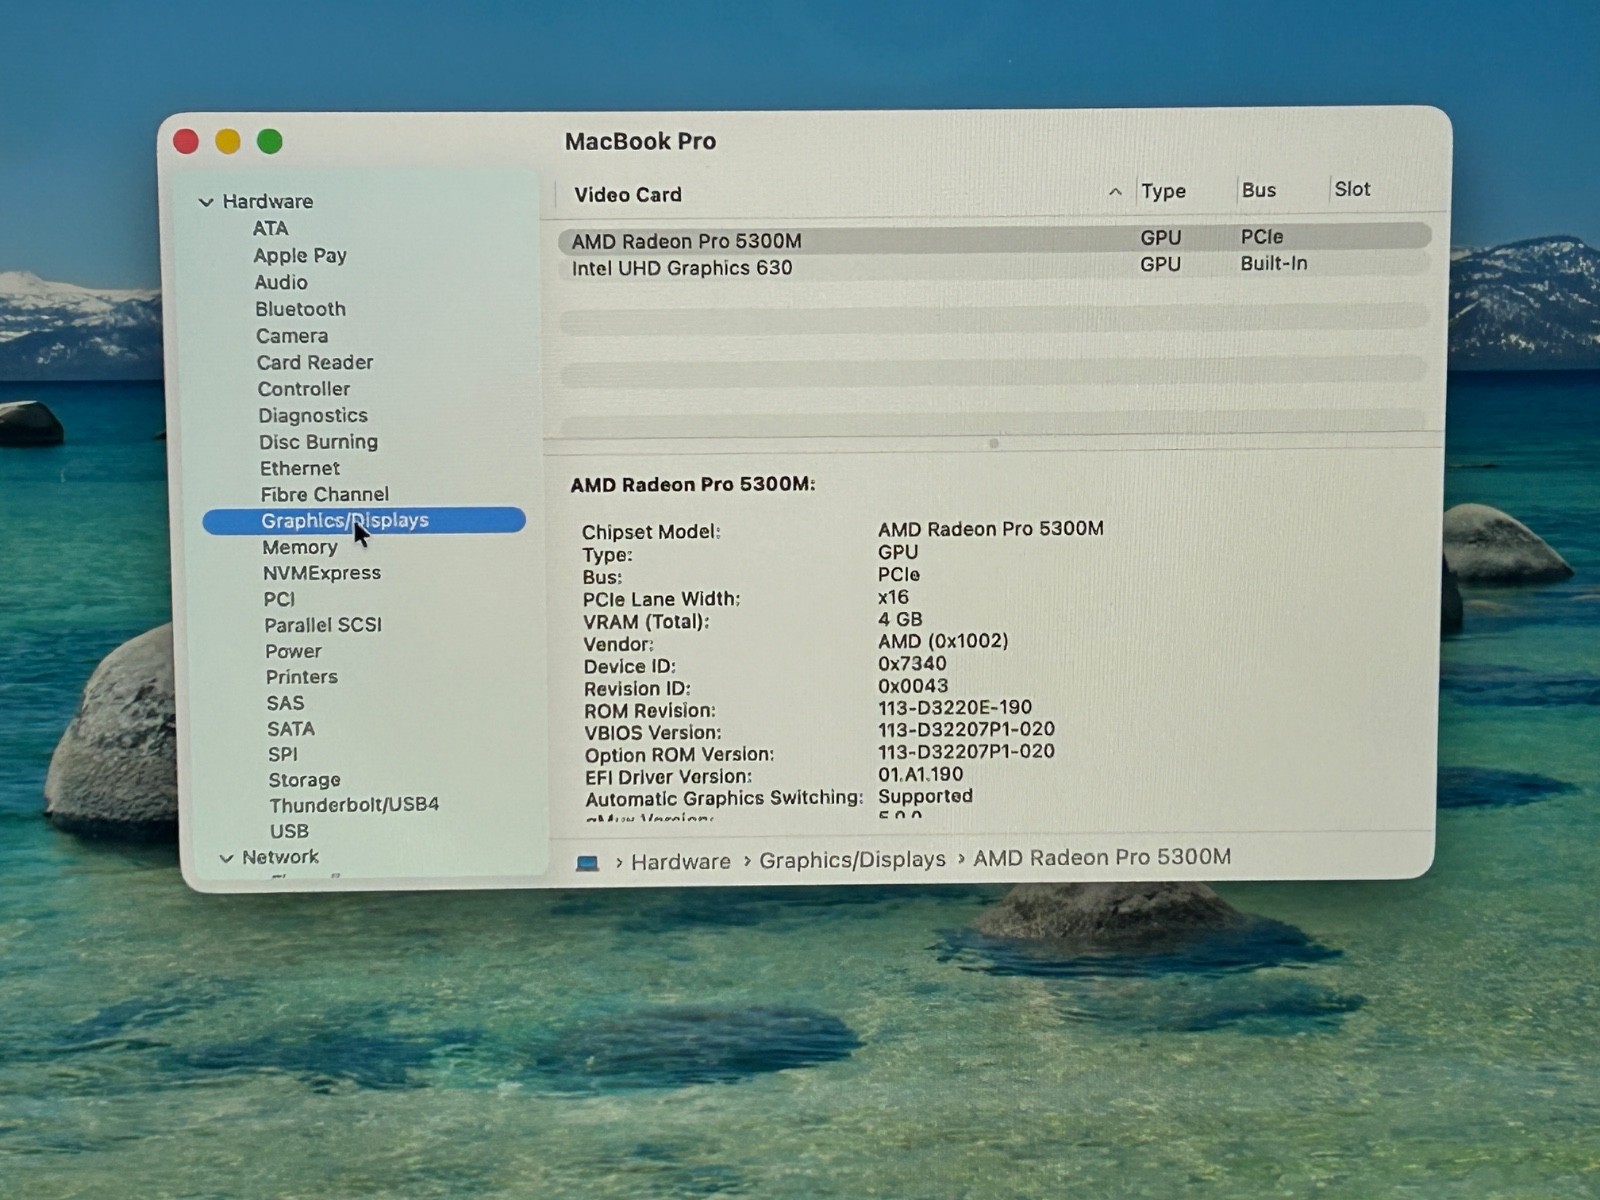Click Graphics/Displays in the path bar
This screenshot has height=1200, width=1600.
click(x=852, y=860)
